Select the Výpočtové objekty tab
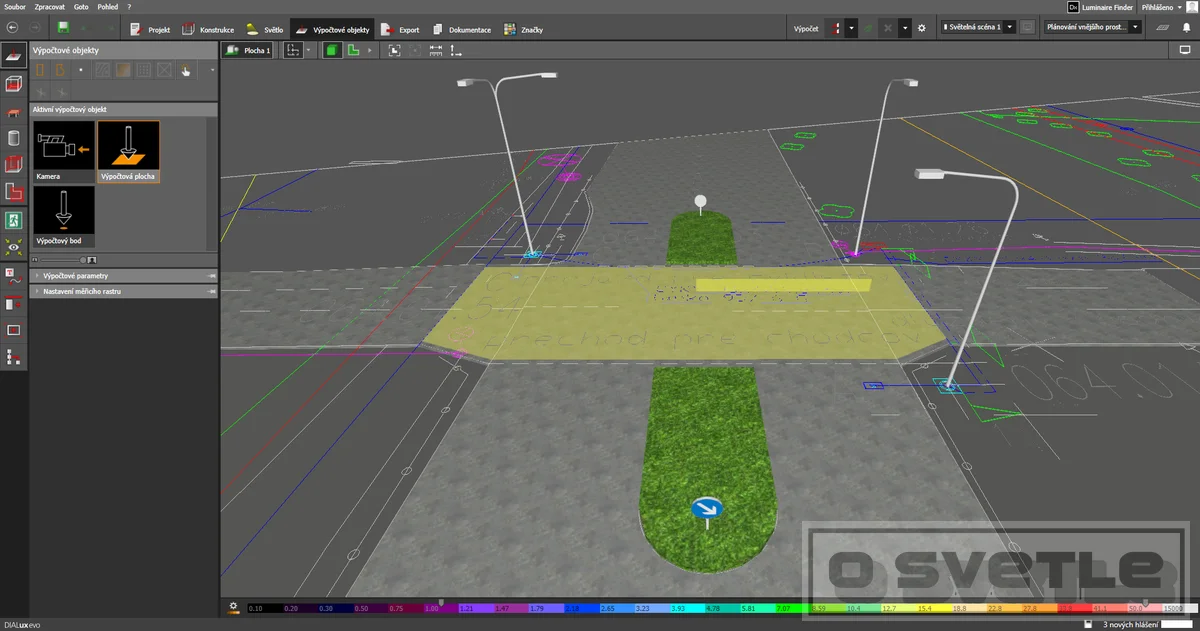 [x=332, y=29]
